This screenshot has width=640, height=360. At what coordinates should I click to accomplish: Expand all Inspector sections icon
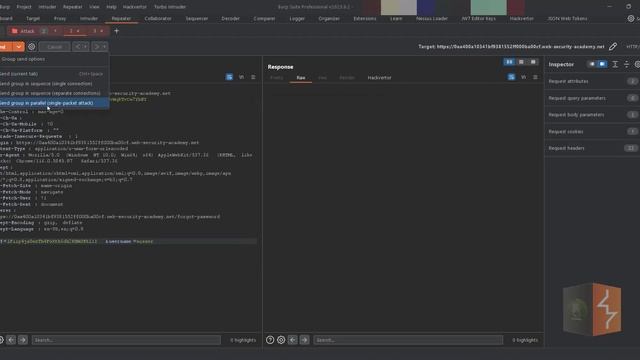click(615, 64)
